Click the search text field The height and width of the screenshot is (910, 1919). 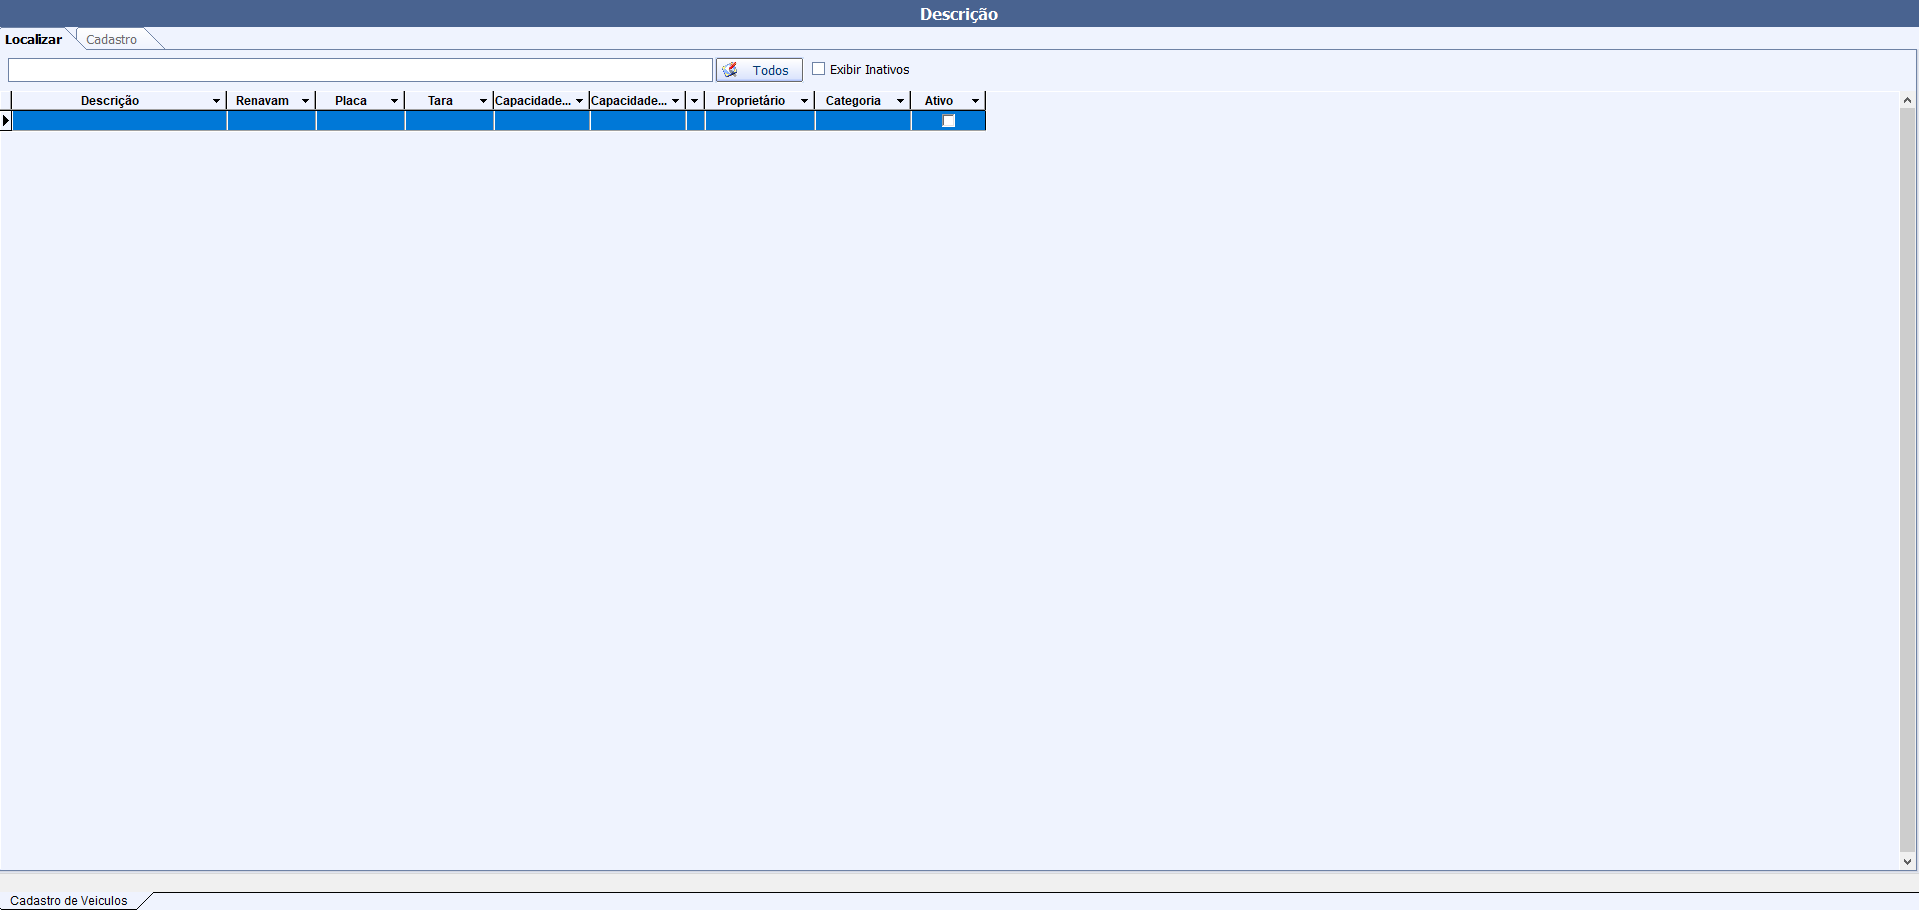pyautogui.click(x=360, y=70)
